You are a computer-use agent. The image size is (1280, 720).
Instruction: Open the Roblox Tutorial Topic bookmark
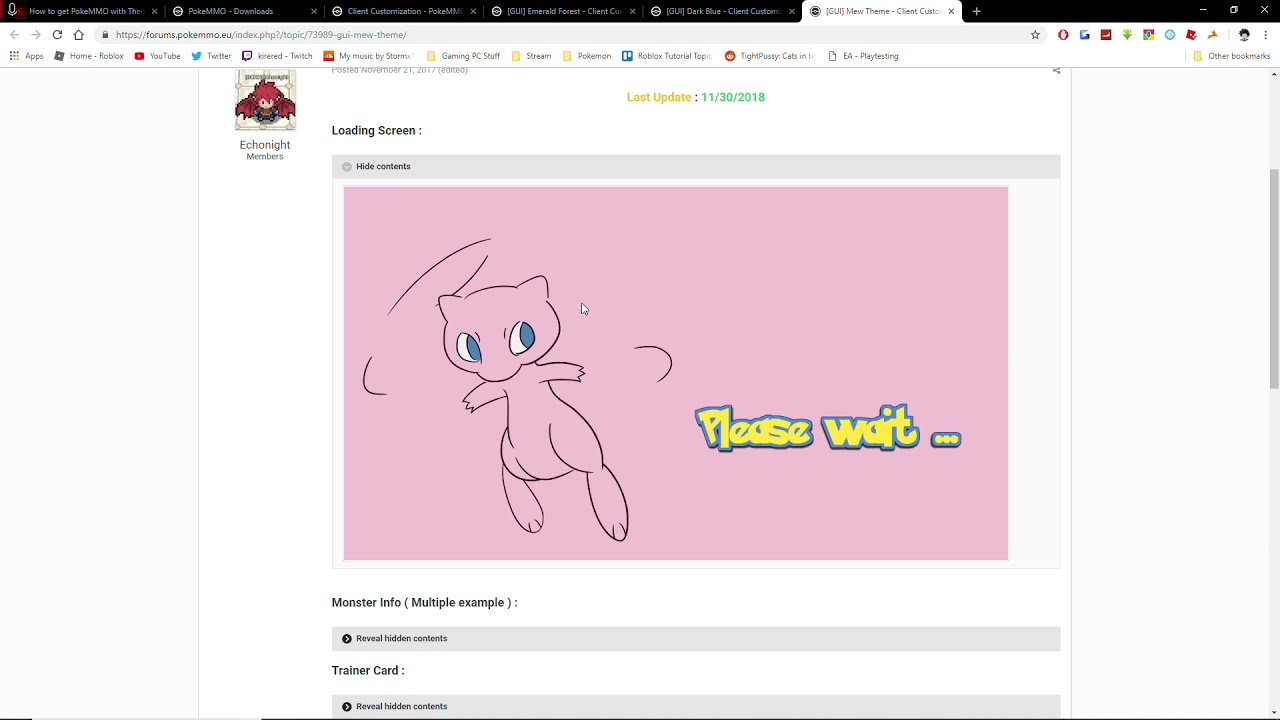[x=667, y=56]
